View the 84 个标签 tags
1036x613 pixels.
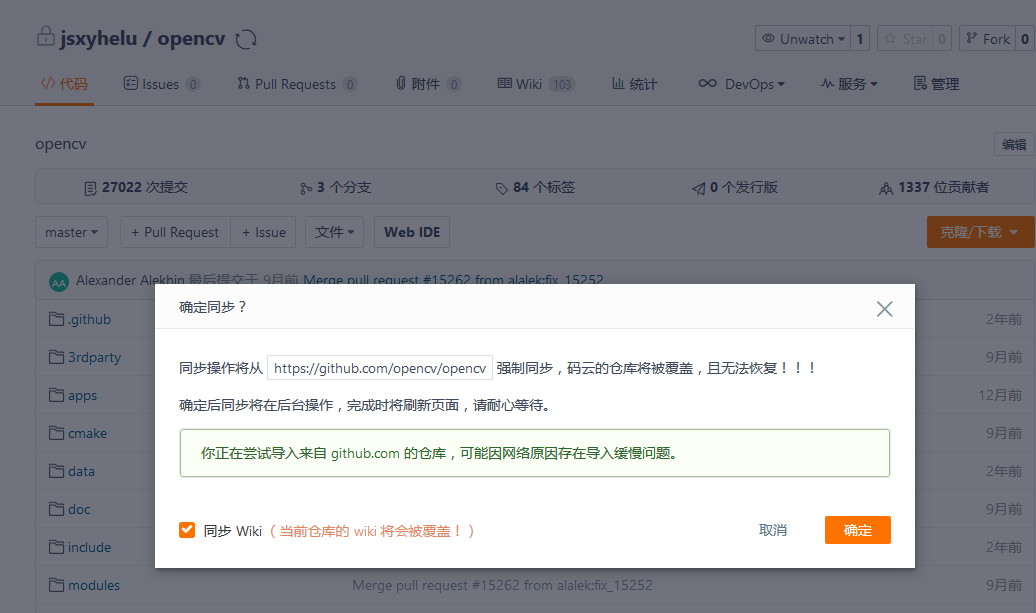pos(535,188)
